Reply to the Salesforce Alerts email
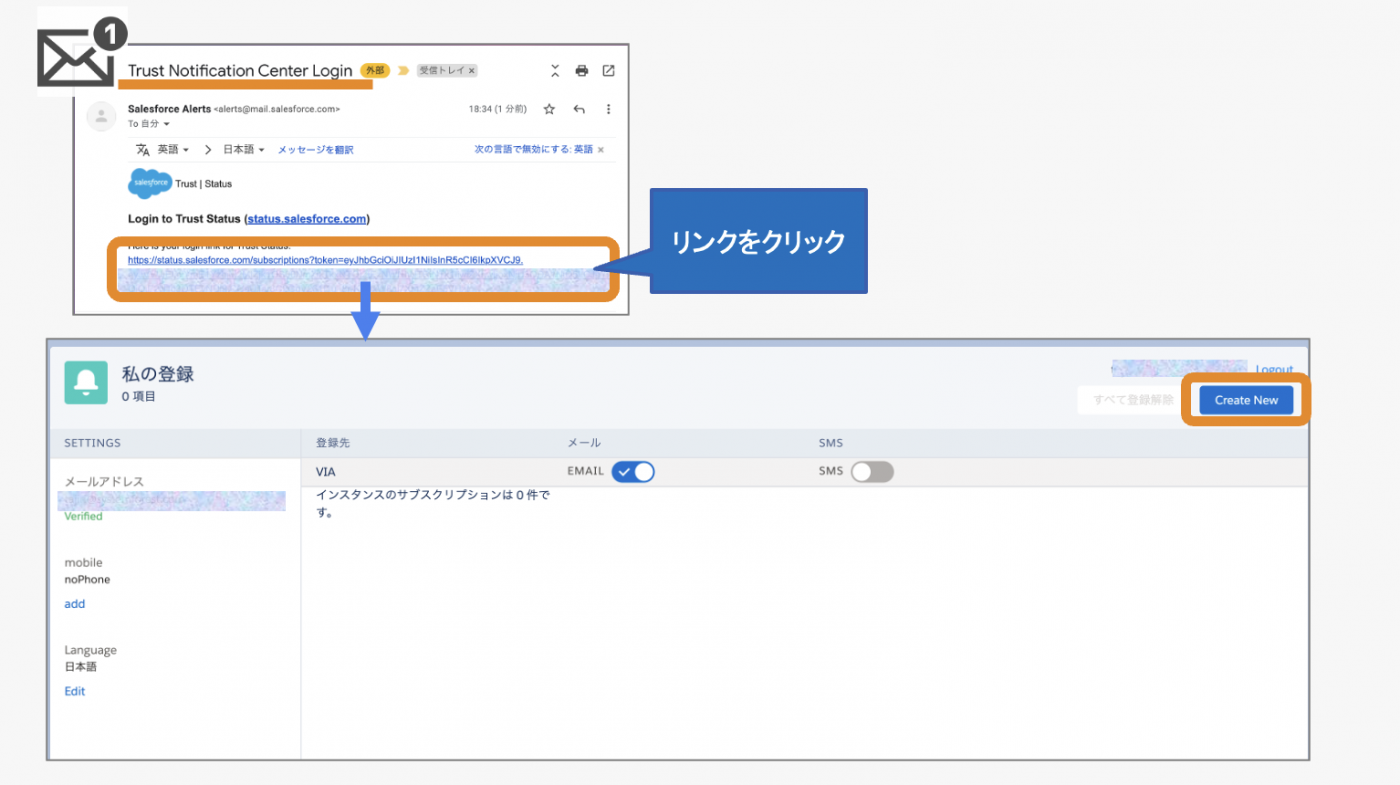Screen dimensions: 1400x785 [x=578, y=109]
